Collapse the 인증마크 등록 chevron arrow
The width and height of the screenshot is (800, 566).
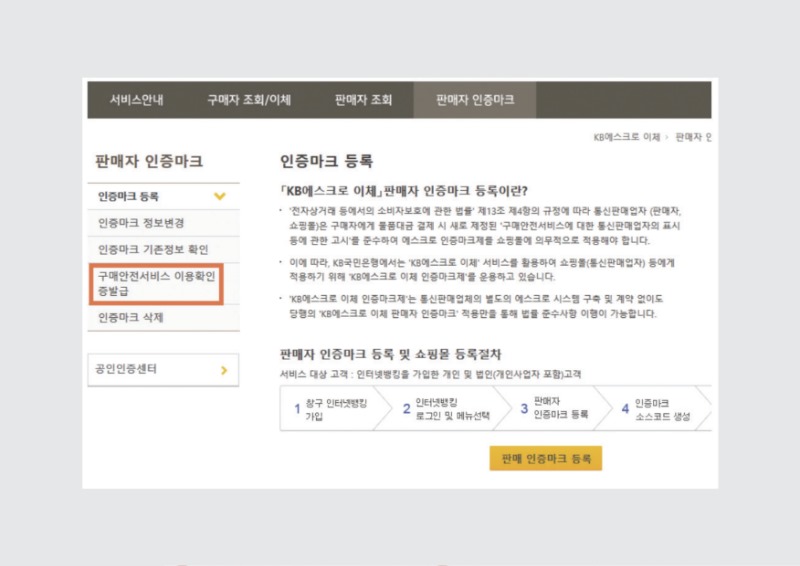tap(220, 197)
